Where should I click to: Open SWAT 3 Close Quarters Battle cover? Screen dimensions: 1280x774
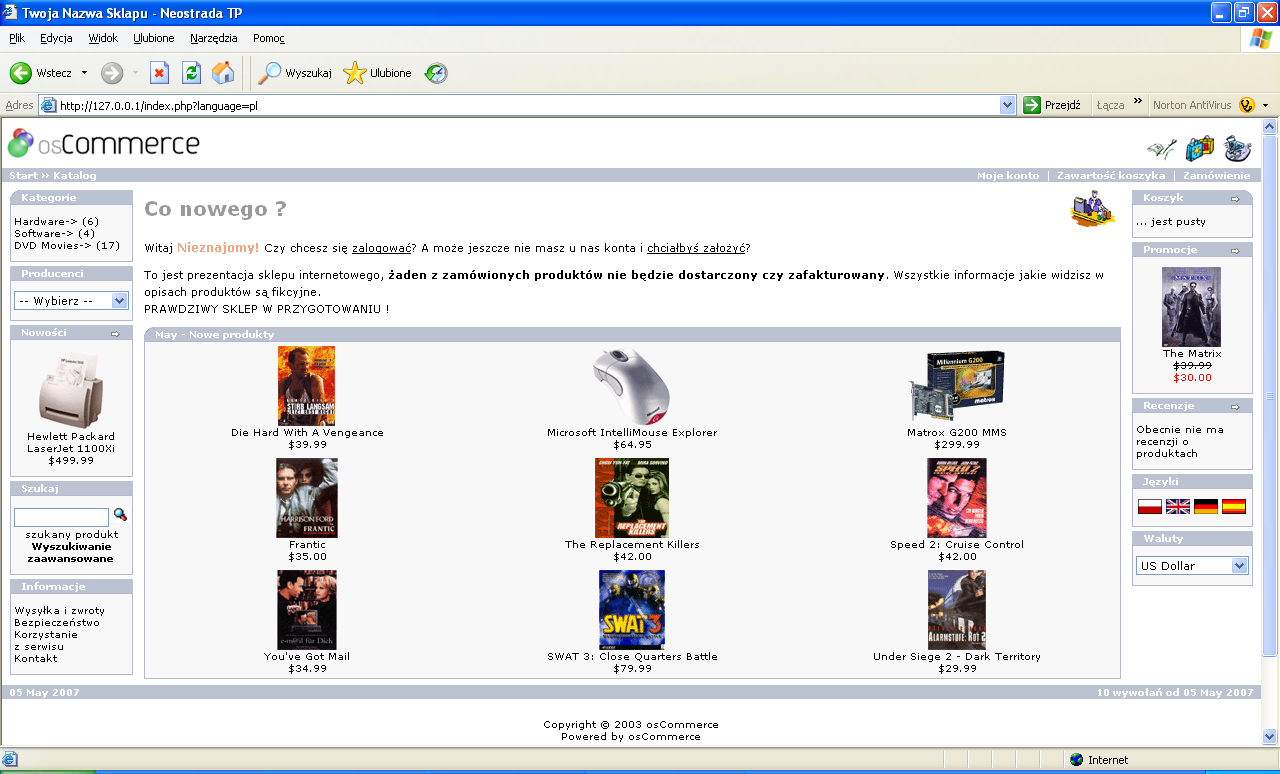tap(631, 610)
